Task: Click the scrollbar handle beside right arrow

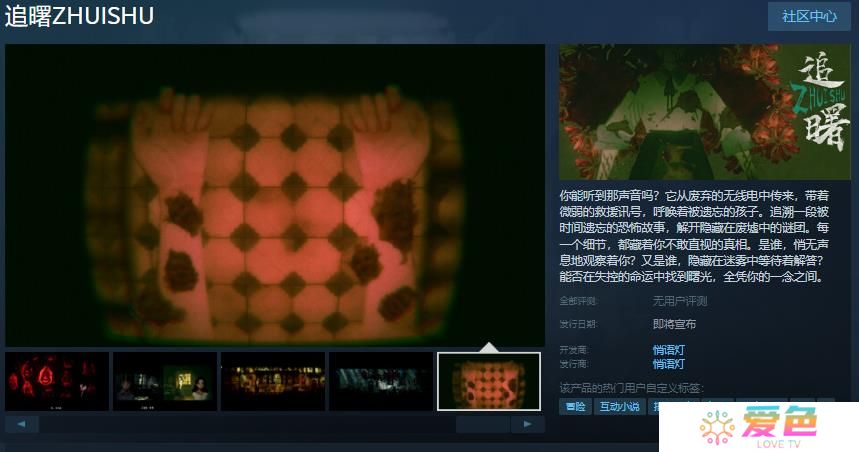Action: (483, 424)
